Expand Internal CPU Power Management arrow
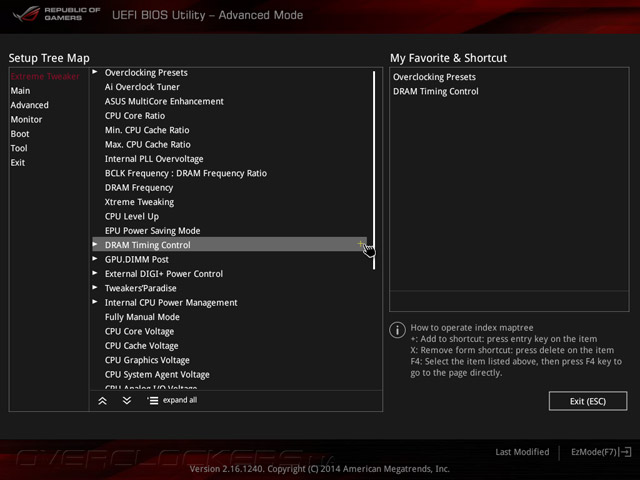640x480 pixels. [x=95, y=302]
